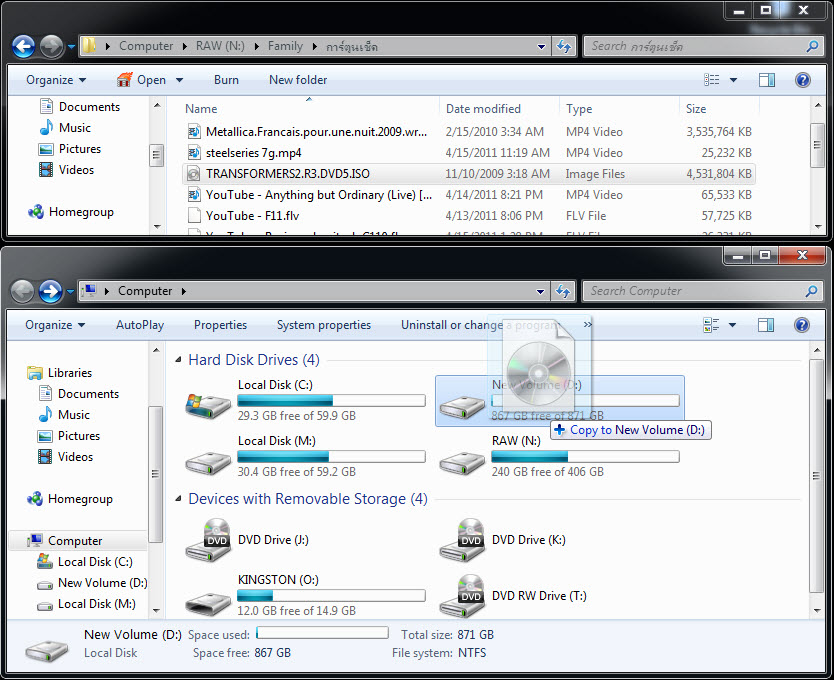
Task: Click KINGSTON (O:) capacity bar
Action: pyautogui.click(x=331, y=595)
